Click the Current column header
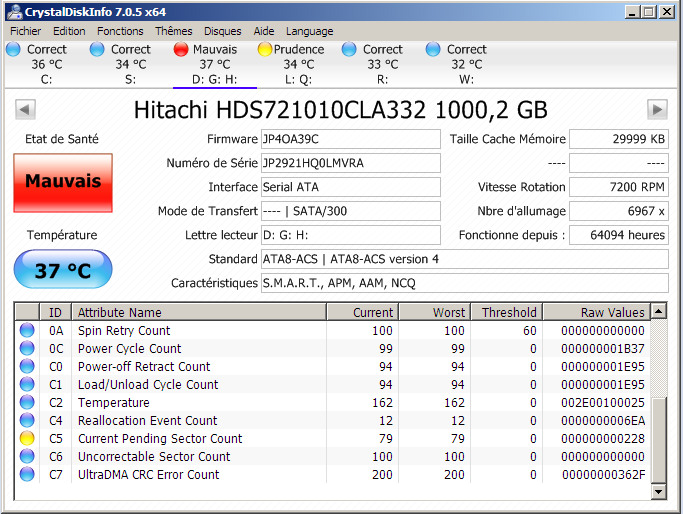Viewport: 683px width, 514px height. click(362, 312)
